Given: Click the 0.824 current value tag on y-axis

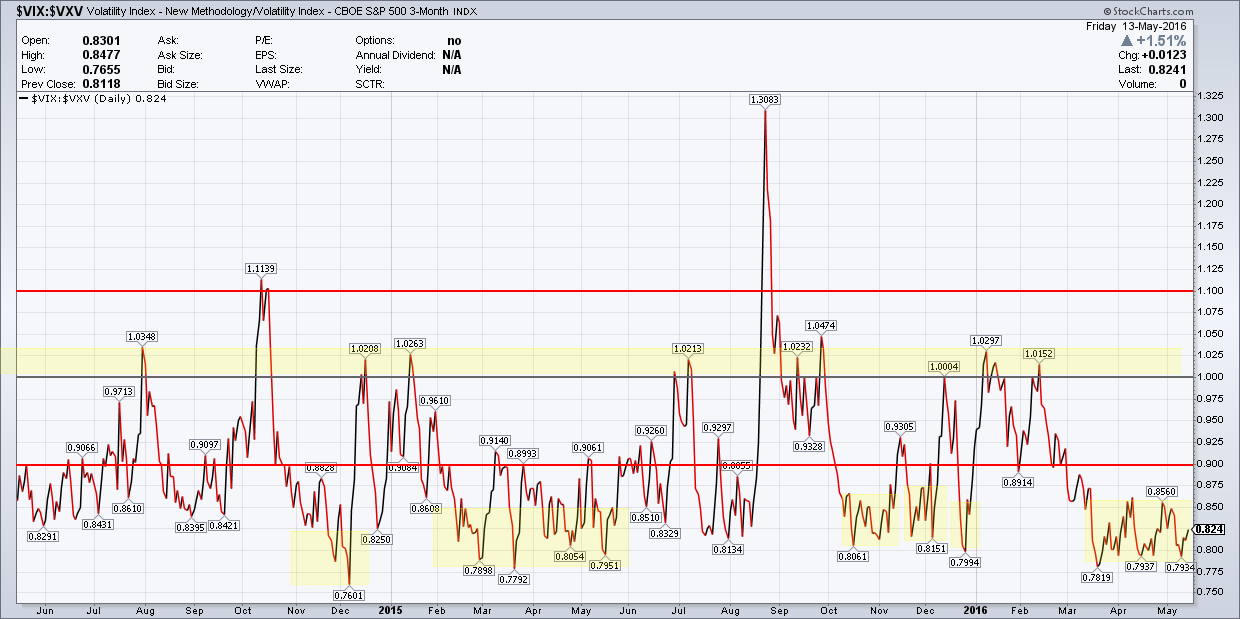Looking at the screenshot, I should 1207,529.
